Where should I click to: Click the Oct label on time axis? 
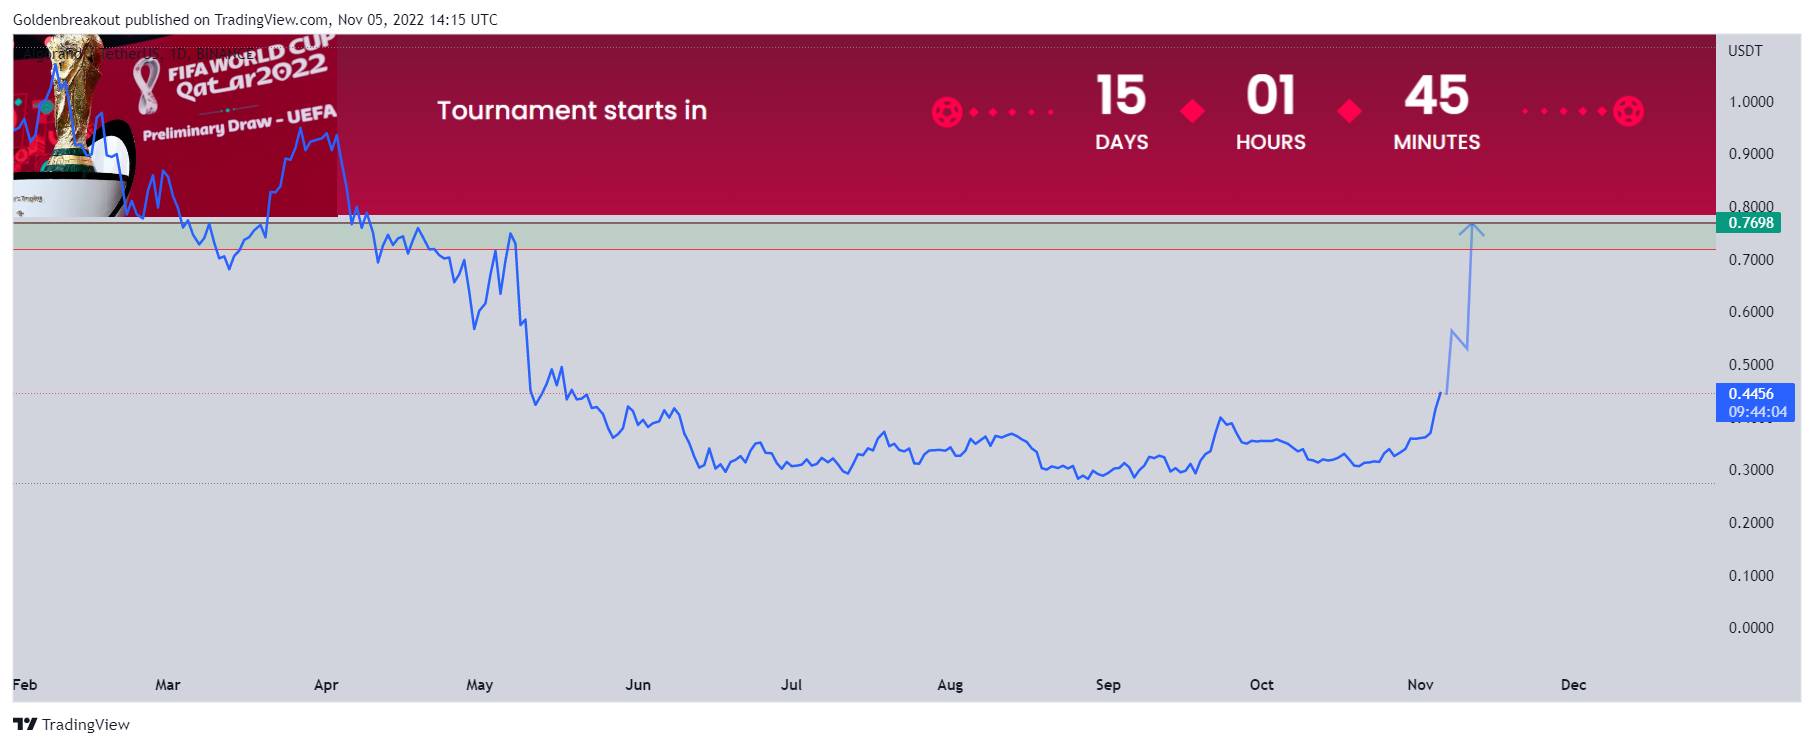click(x=1262, y=685)
